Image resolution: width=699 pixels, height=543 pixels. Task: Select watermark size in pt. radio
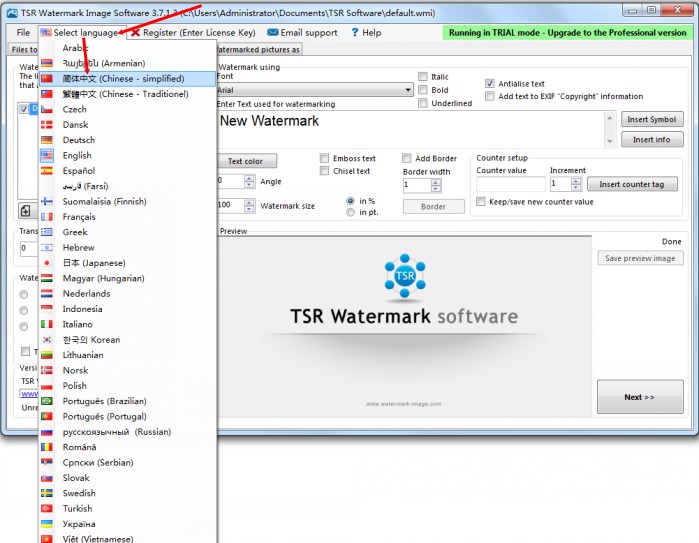[x=350, y=212]
